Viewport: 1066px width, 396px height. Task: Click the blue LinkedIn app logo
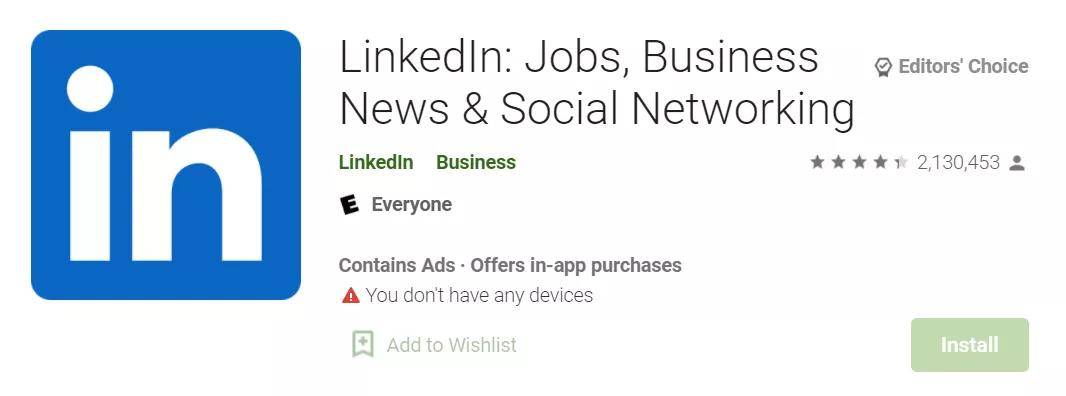click(166, 165)
